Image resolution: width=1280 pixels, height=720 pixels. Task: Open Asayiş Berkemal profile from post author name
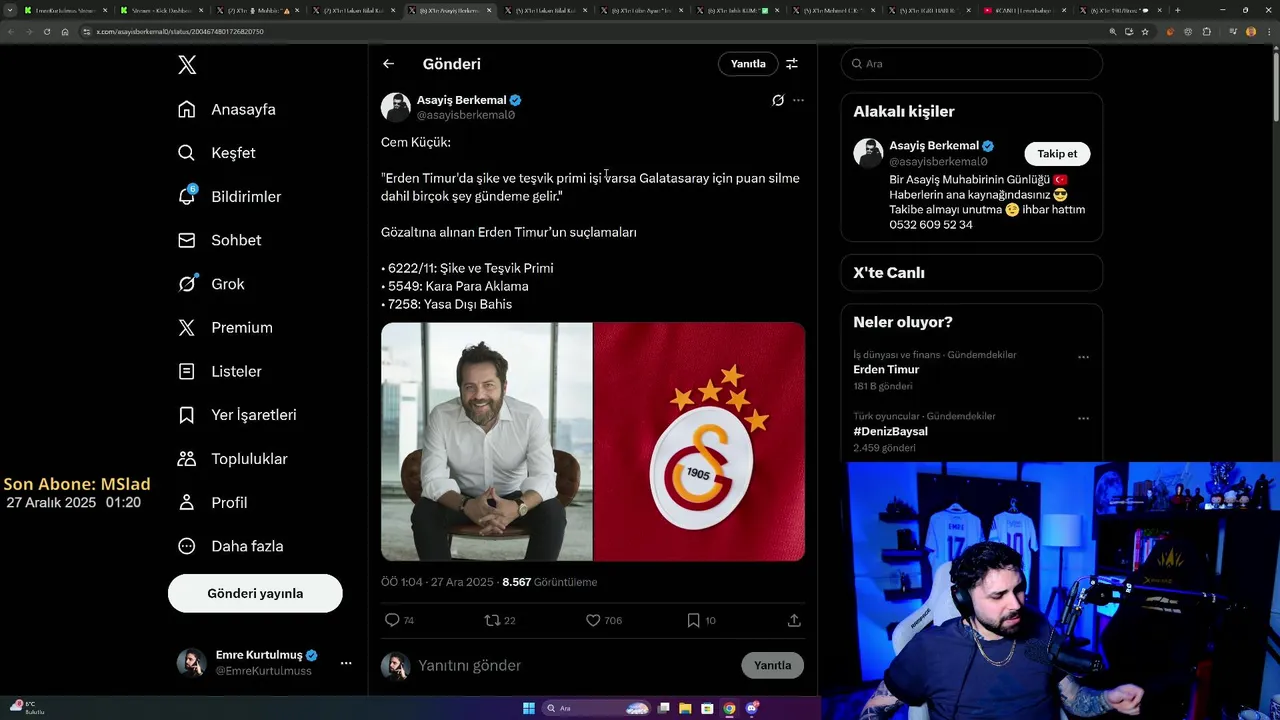coord(461,100)
